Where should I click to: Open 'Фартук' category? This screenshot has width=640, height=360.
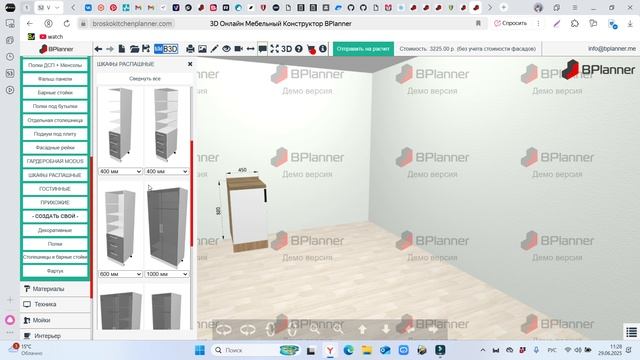click(x=55, y=271)
